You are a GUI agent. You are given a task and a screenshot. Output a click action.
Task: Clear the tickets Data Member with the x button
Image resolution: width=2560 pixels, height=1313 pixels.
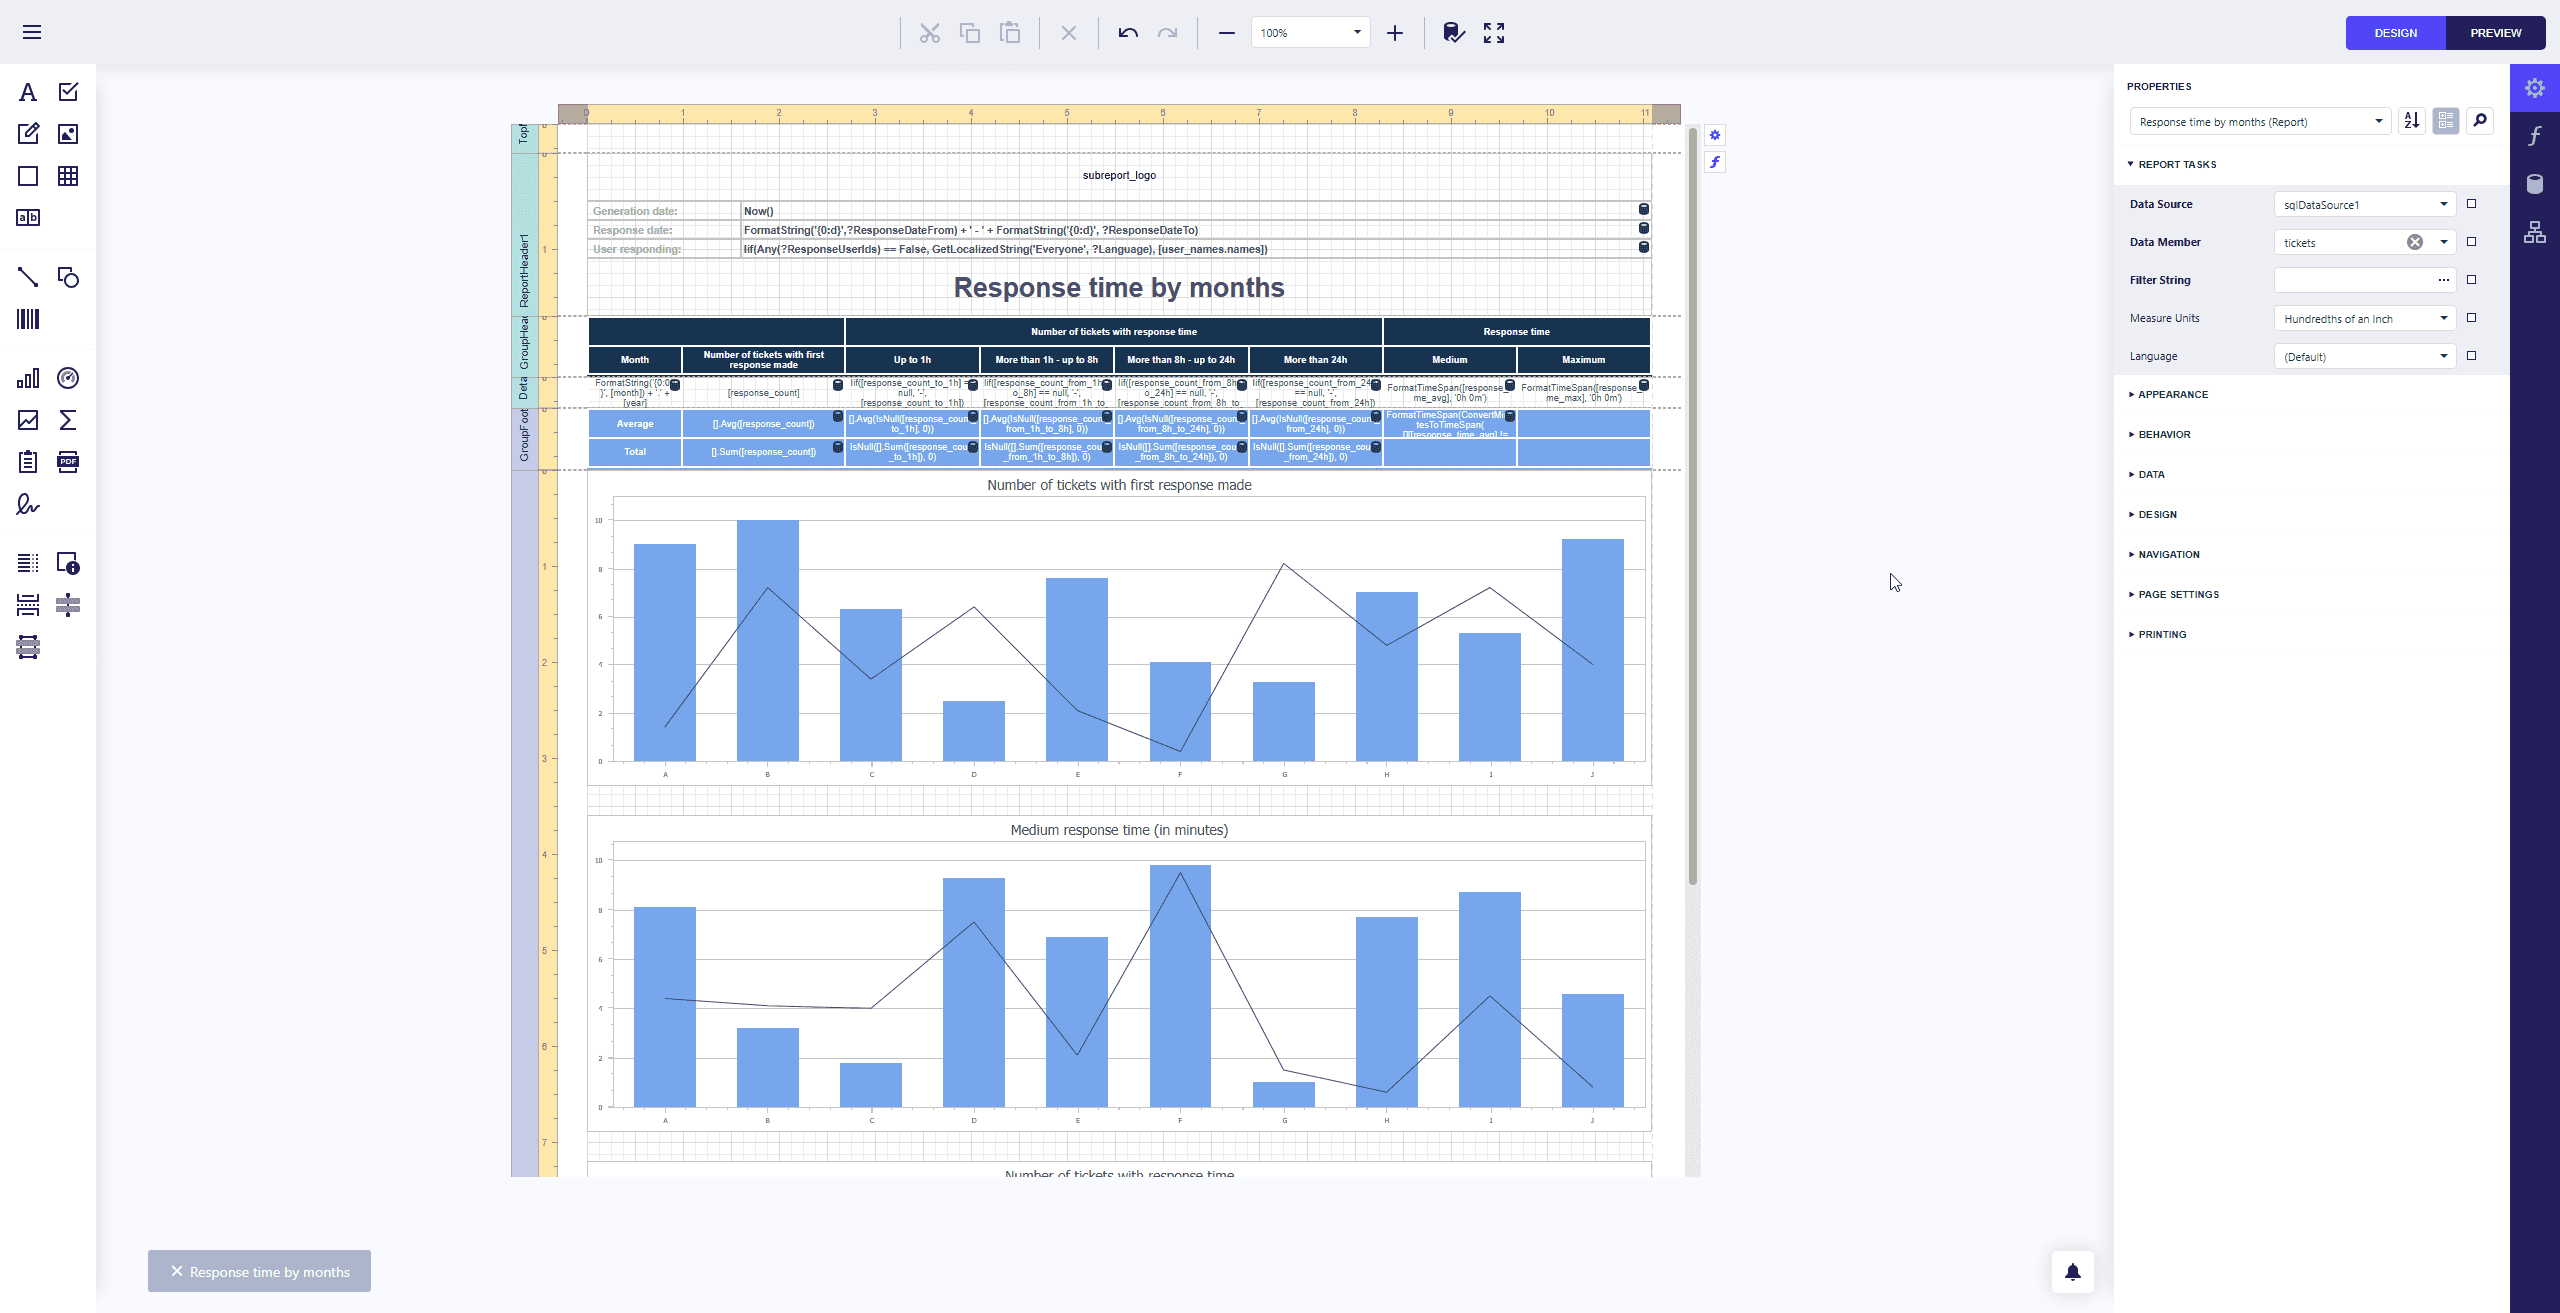pos(2415,242)
